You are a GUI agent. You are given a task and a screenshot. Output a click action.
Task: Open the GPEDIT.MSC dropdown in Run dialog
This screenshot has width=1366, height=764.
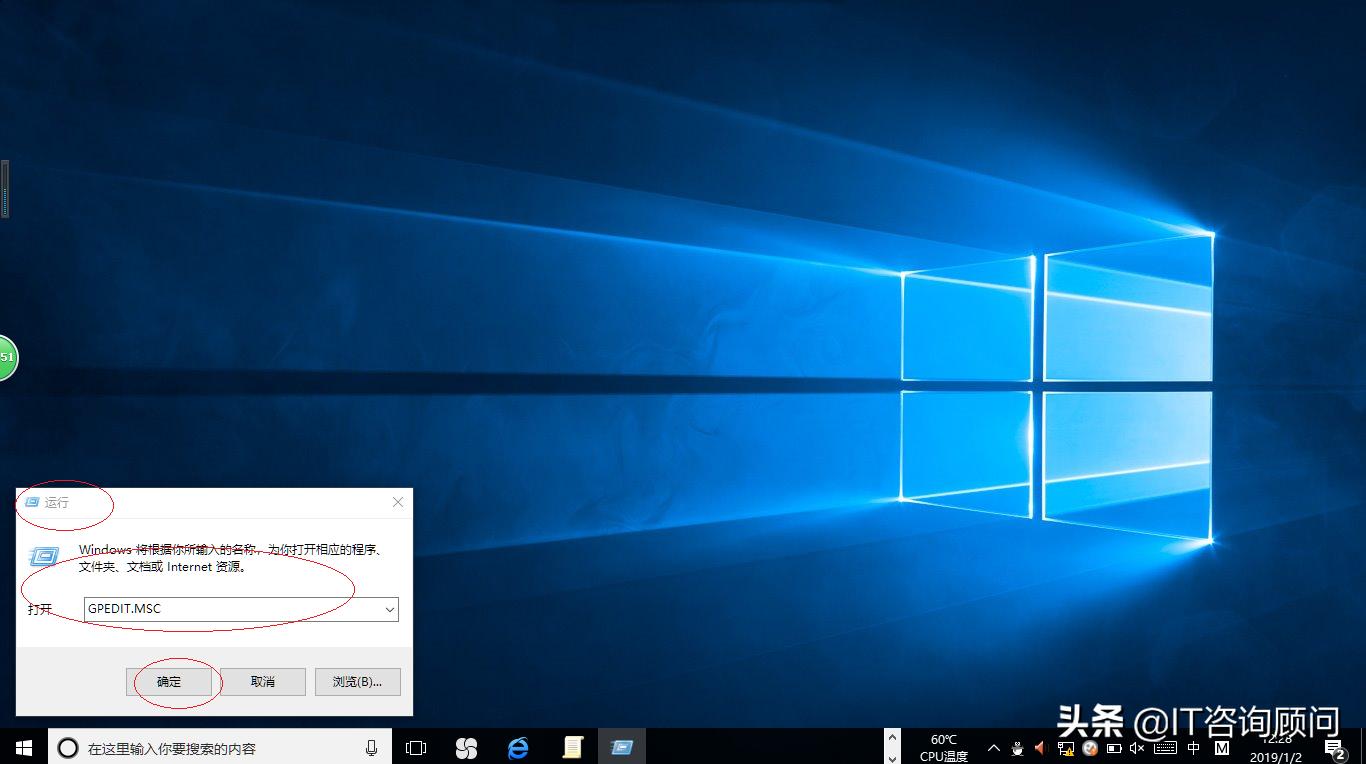[x=389, y=609]
